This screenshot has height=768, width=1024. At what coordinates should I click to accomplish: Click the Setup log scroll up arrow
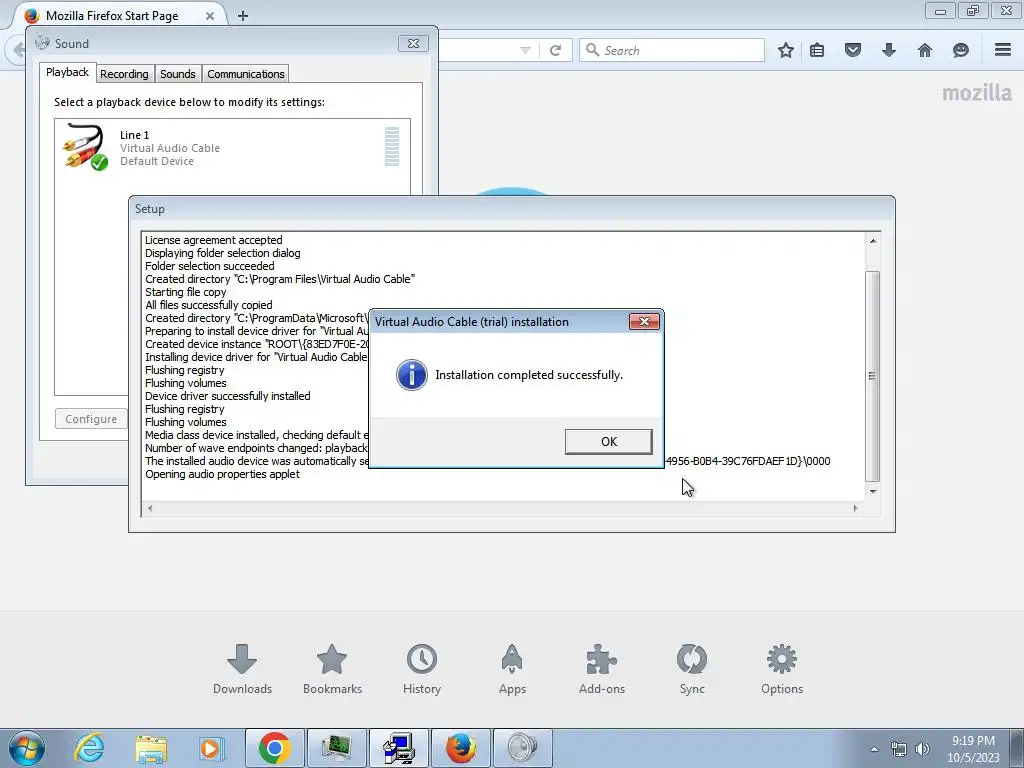[x=872, y=241]
